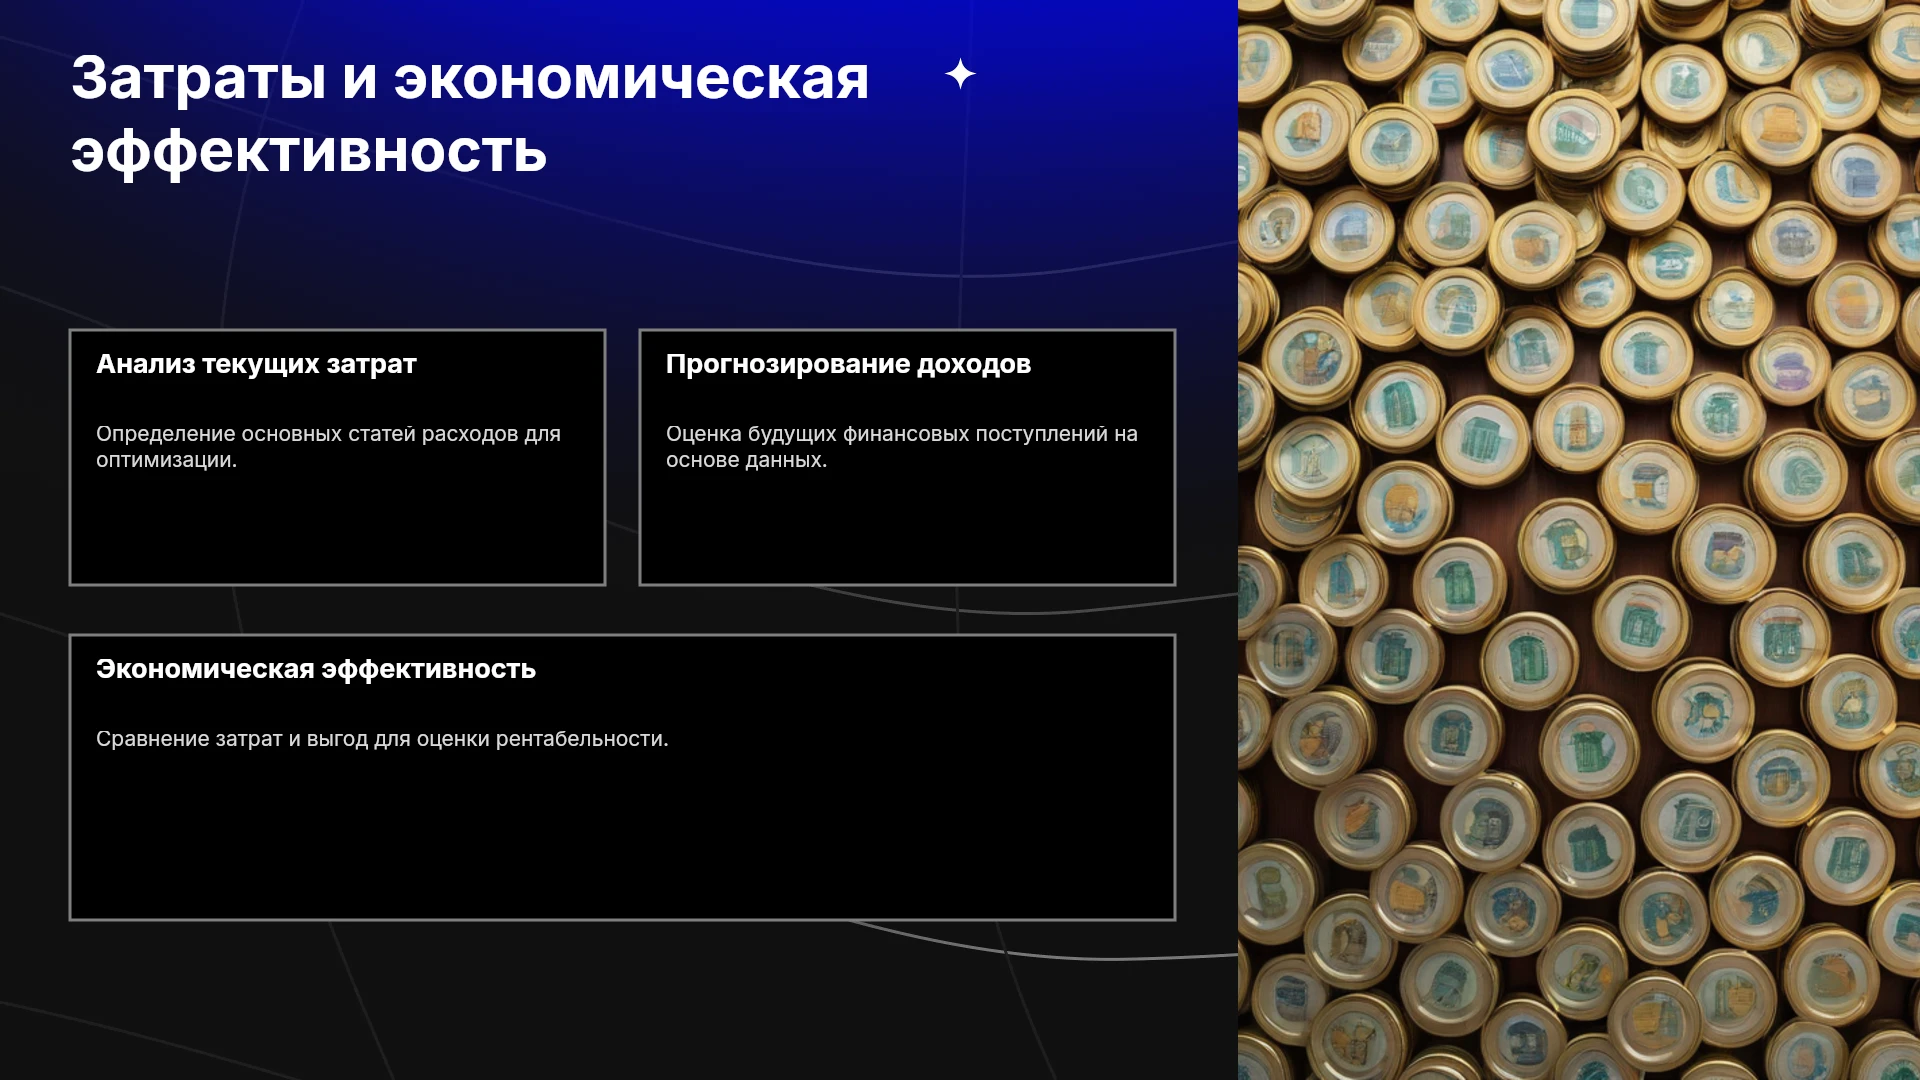Click the four-pointed sparkle star icon
The width and height of the screenshot is (1920, 1080).
[x=960, y=74]
